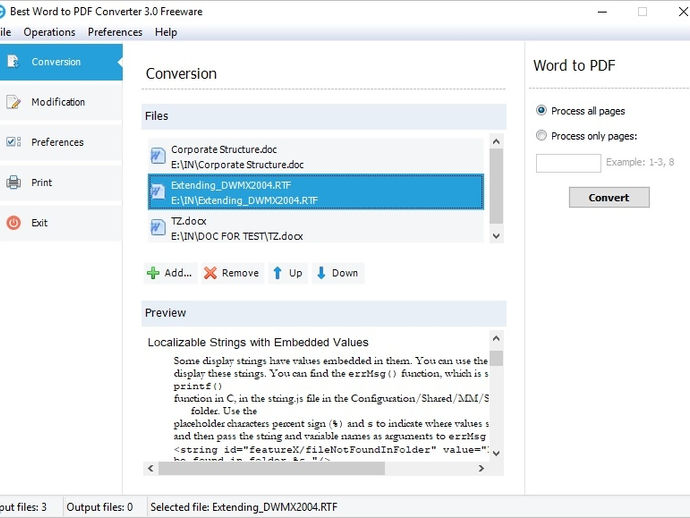The image size is (690, 518).
Task: Maximize the converter window
Action: [x=642, y=12]
